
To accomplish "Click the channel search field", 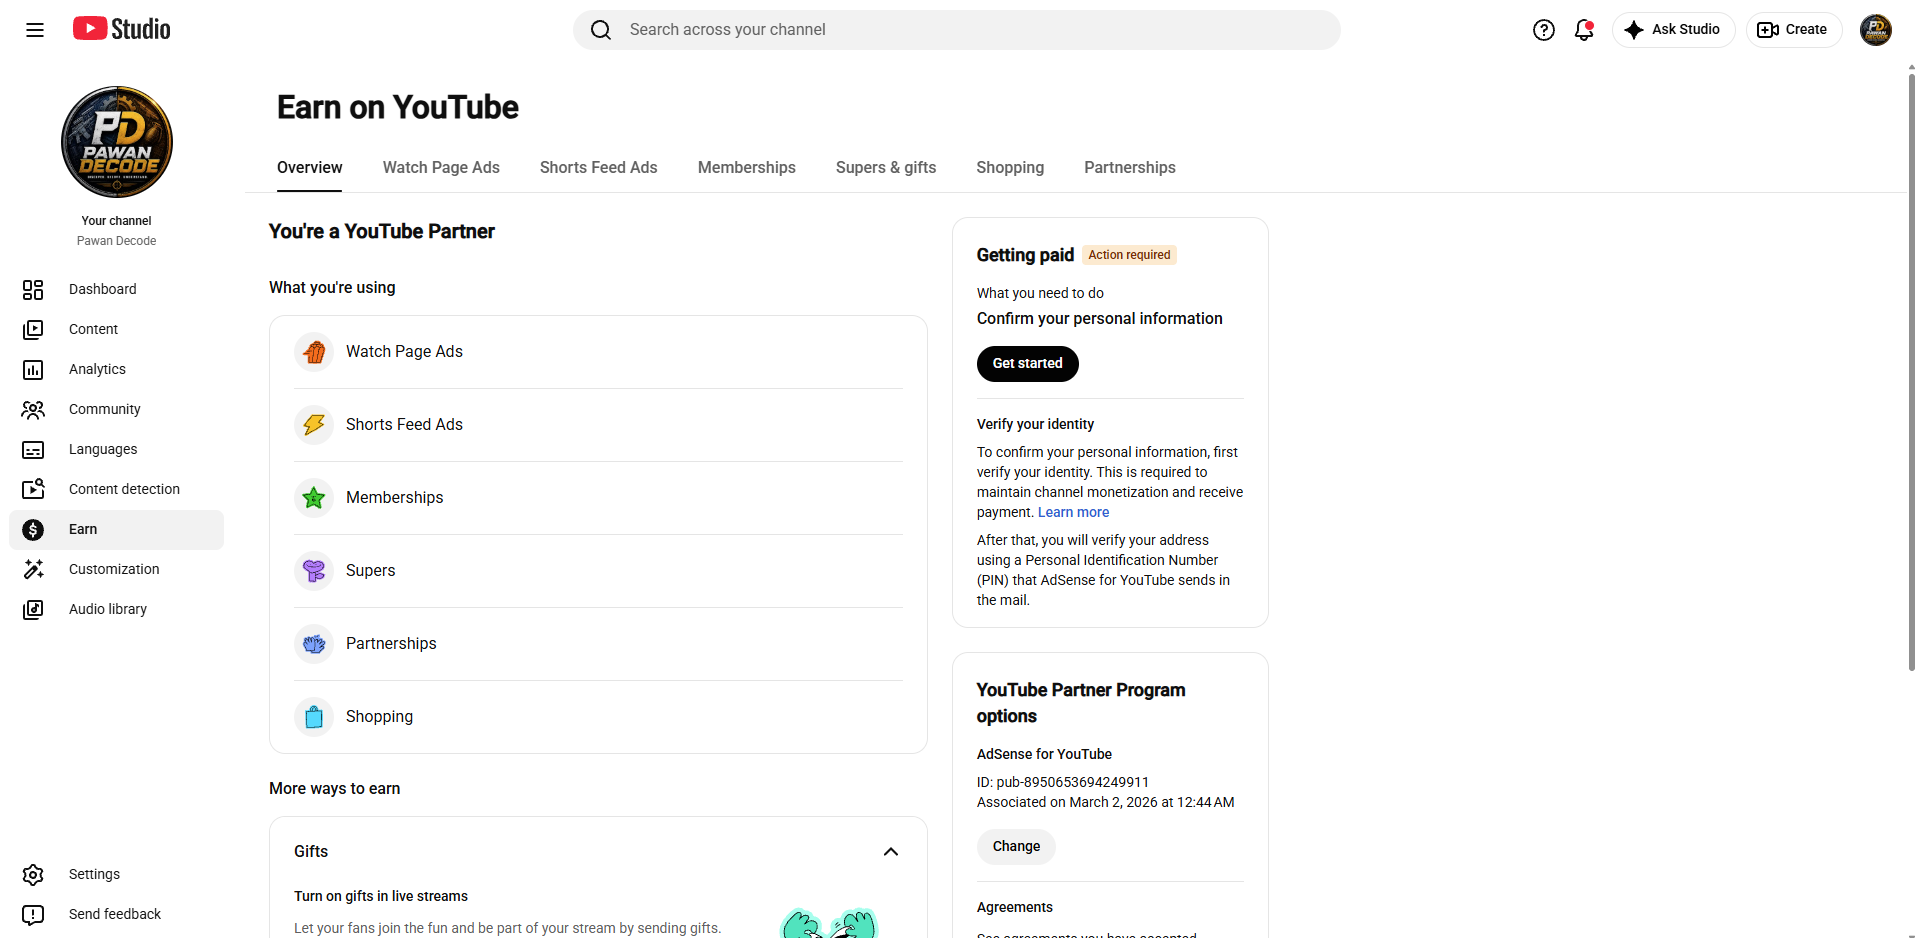I will [x=957, y=30].
